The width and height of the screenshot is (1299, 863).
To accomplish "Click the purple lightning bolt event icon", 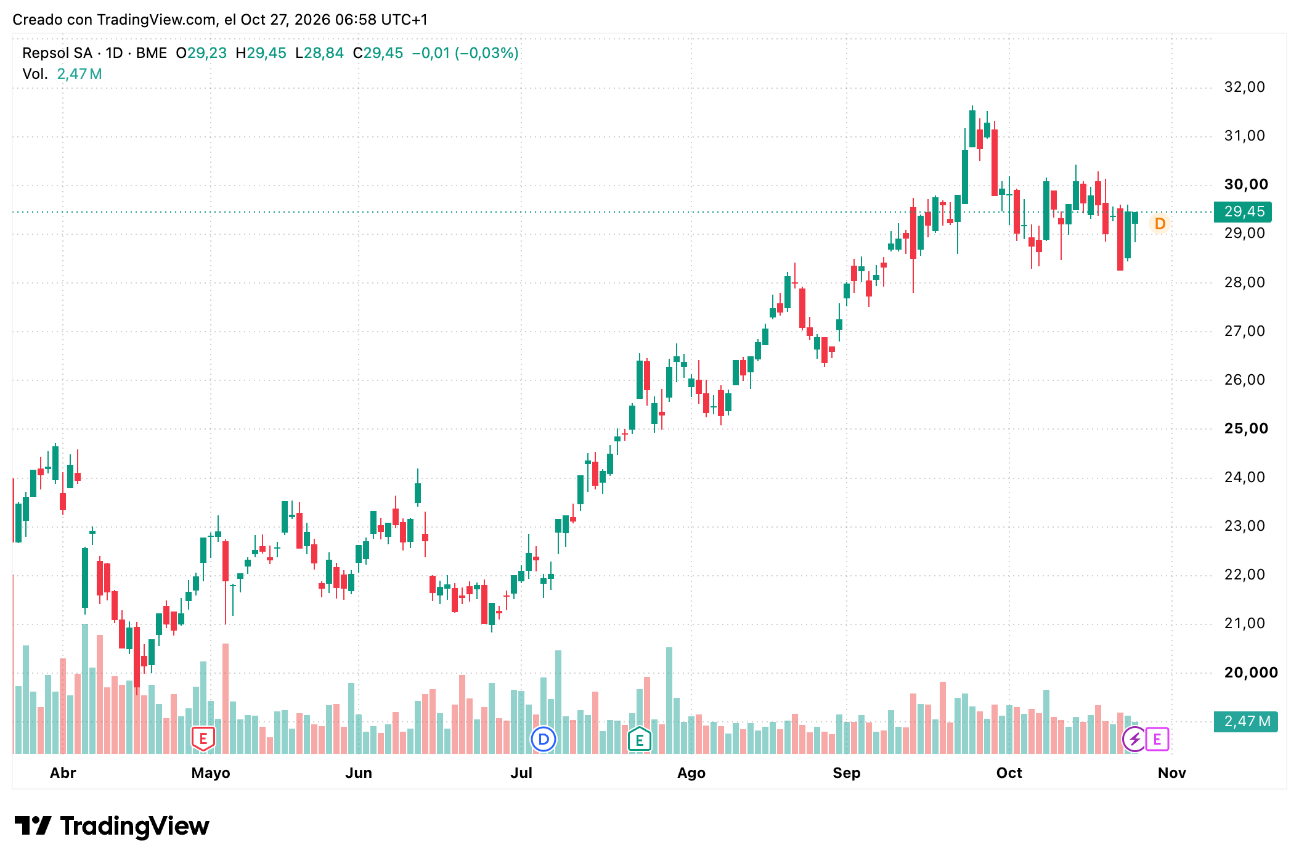I will click(1134, 739).
